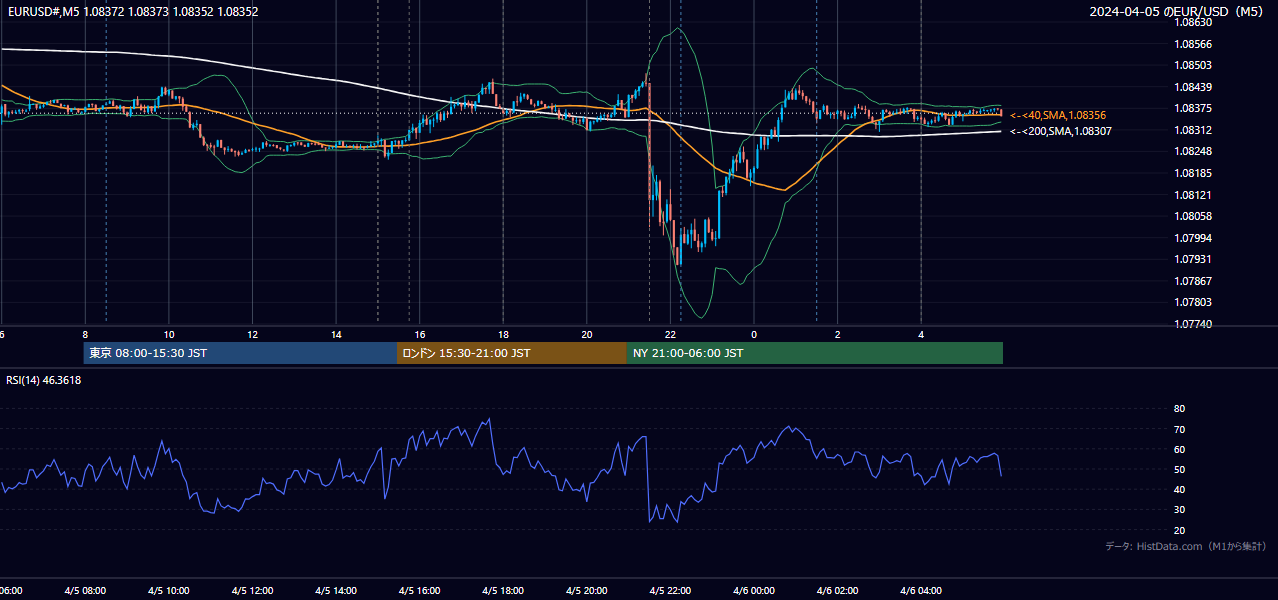Click price scale value 1.08312
Viewport: 1278px width, 600px height.
click(x=1191, y=130)
